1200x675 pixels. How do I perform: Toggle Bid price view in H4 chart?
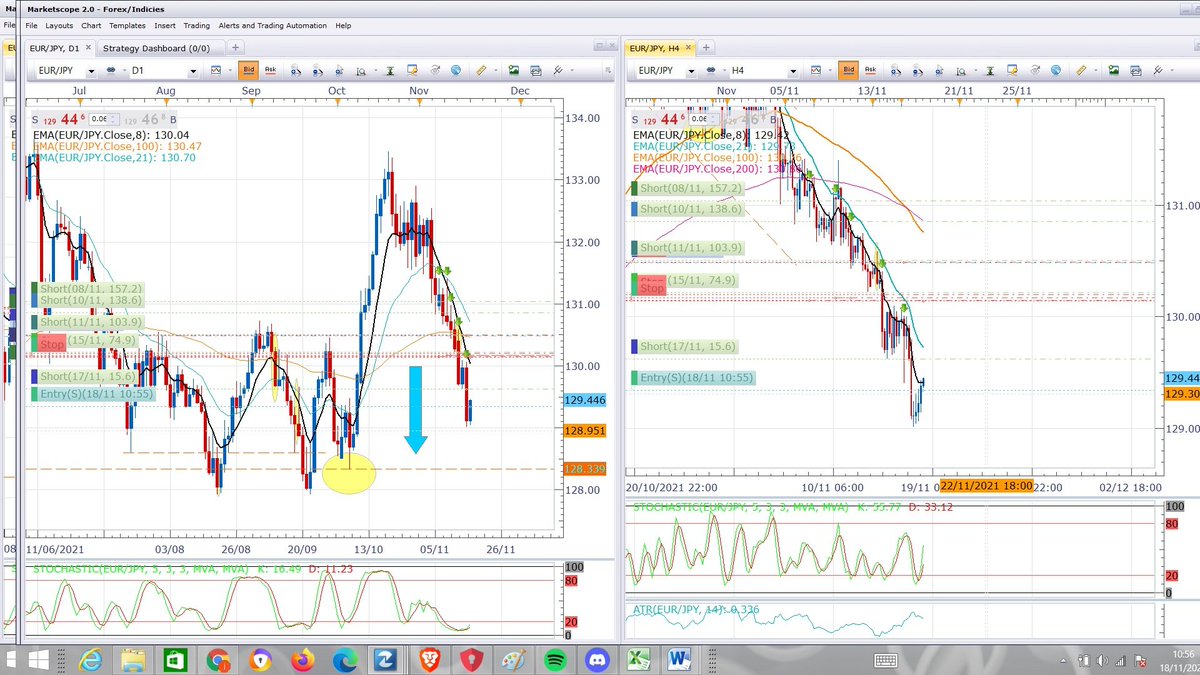click(x=848, y=70)
